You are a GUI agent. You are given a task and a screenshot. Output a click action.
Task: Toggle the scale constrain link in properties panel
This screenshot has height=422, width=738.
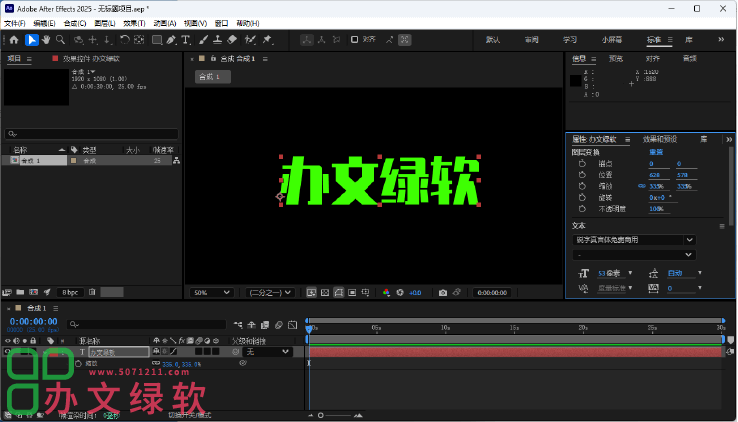point(642,186)
